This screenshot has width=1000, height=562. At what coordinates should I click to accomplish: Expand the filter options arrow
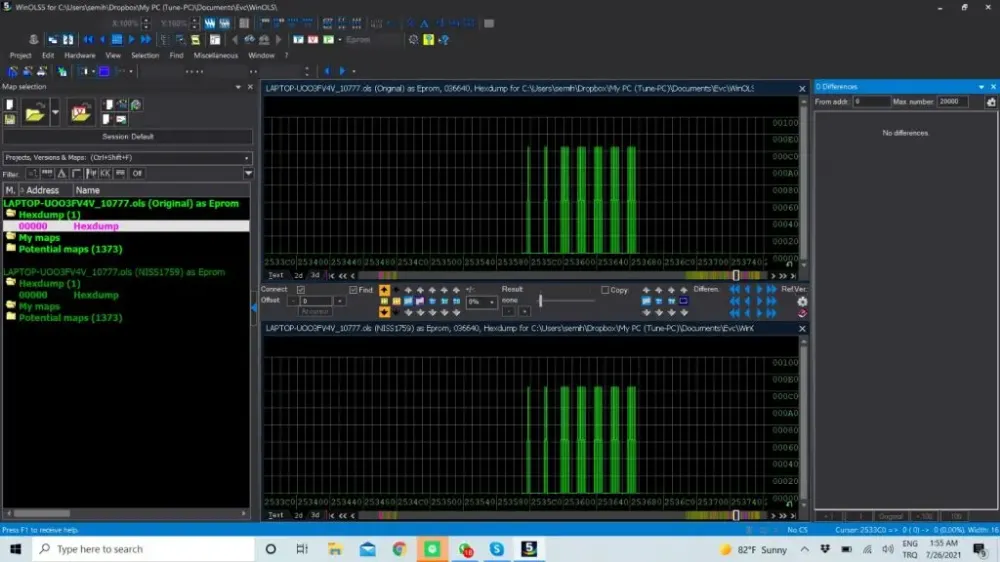(248, 174)
